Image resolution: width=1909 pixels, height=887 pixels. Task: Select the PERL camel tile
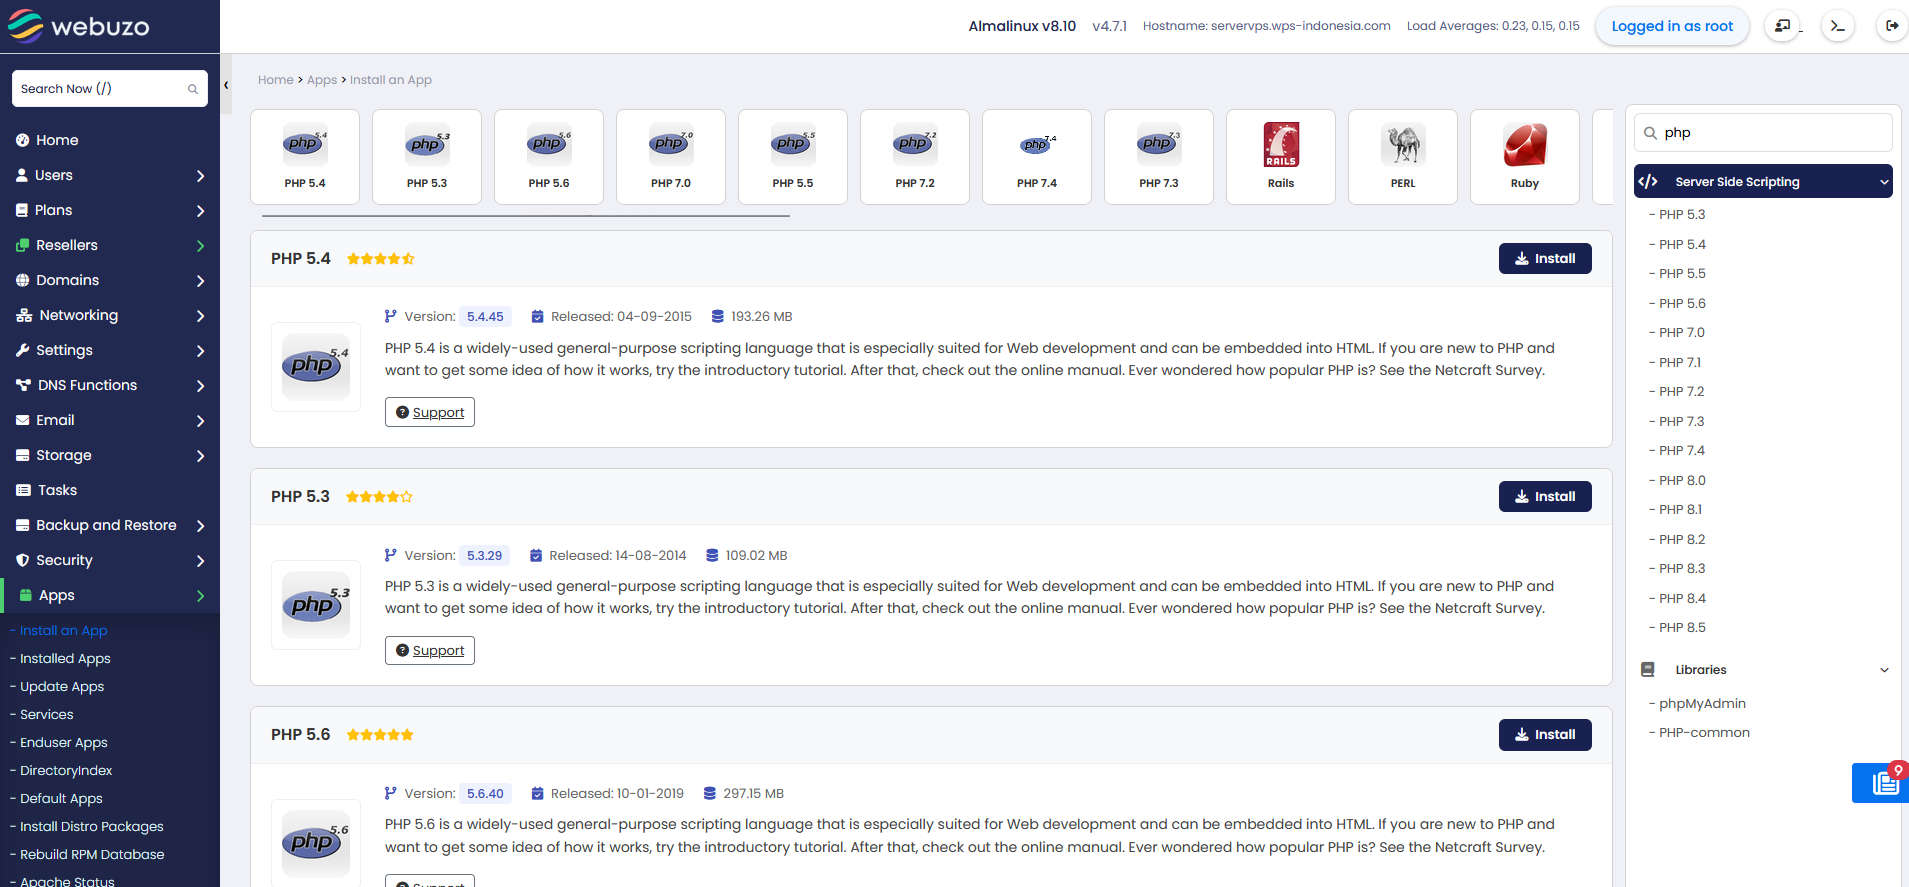point(1403,157)
